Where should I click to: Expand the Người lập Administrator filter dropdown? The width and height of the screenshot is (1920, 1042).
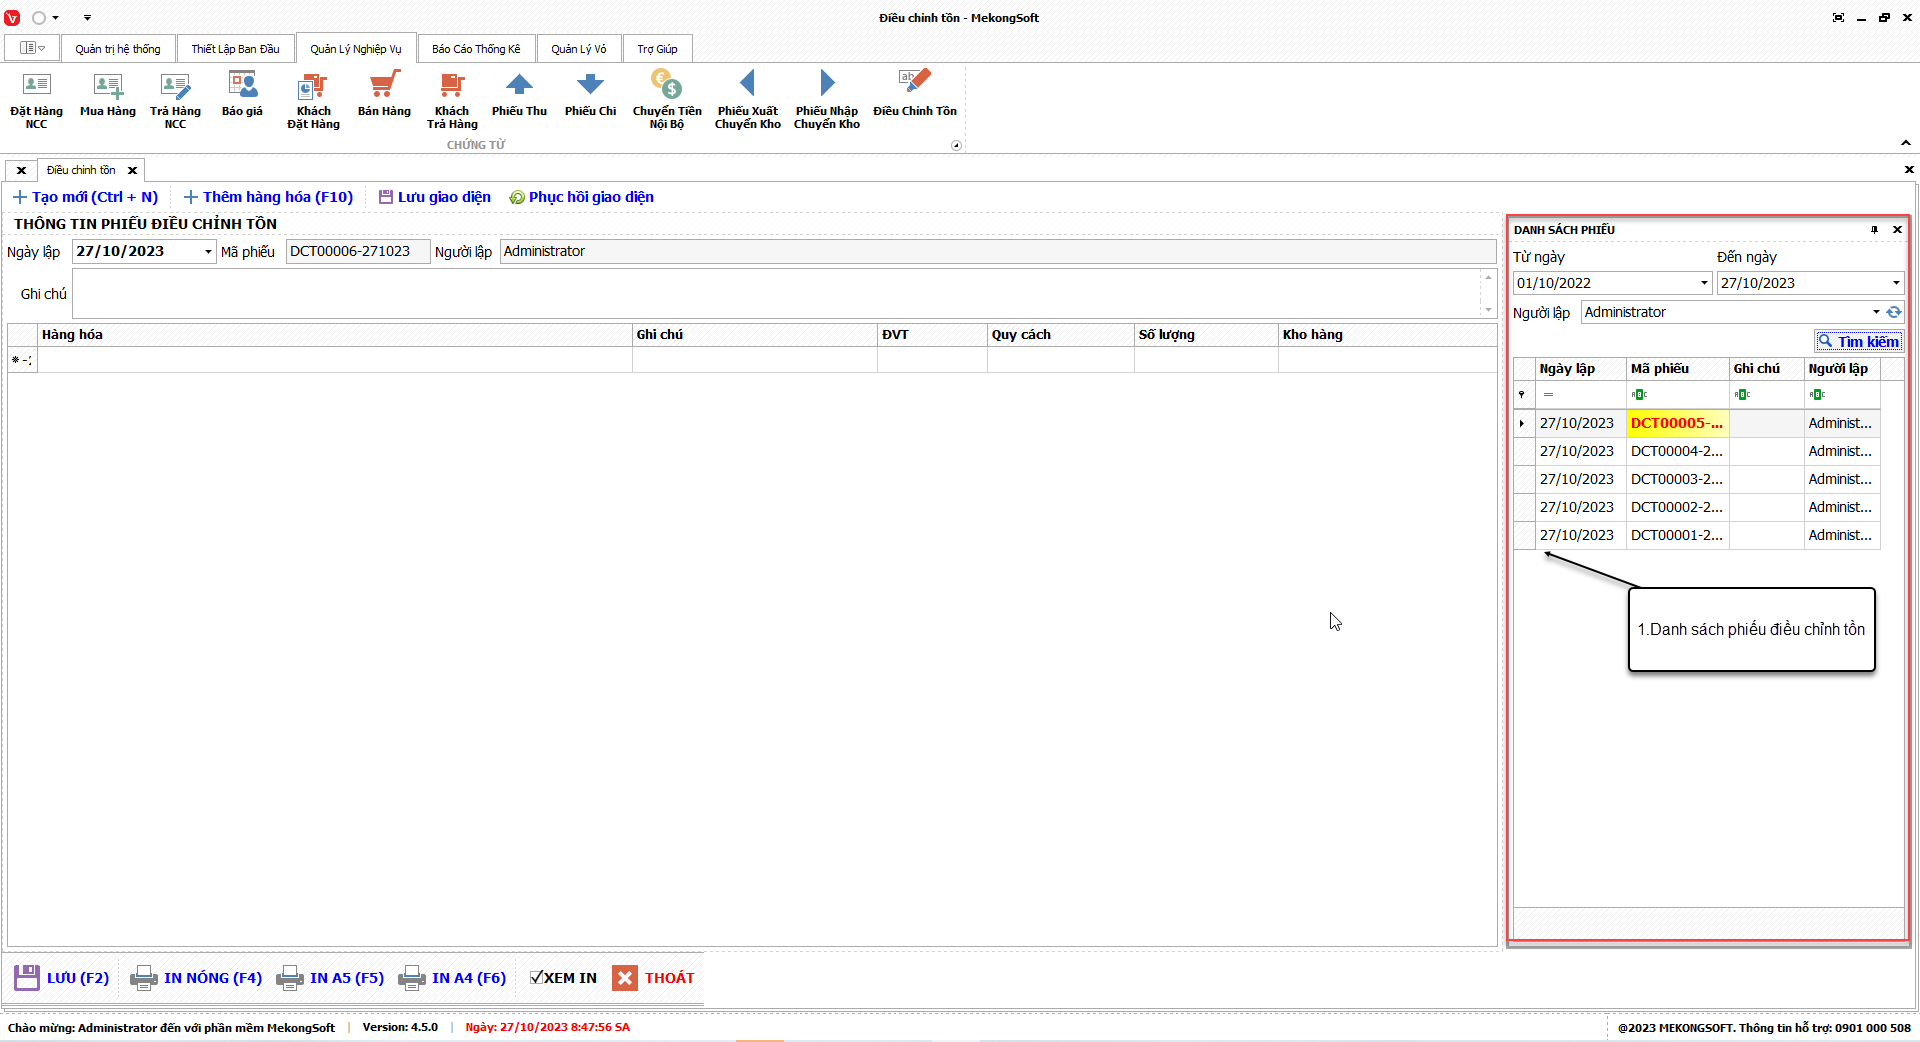coord(1876,312)
